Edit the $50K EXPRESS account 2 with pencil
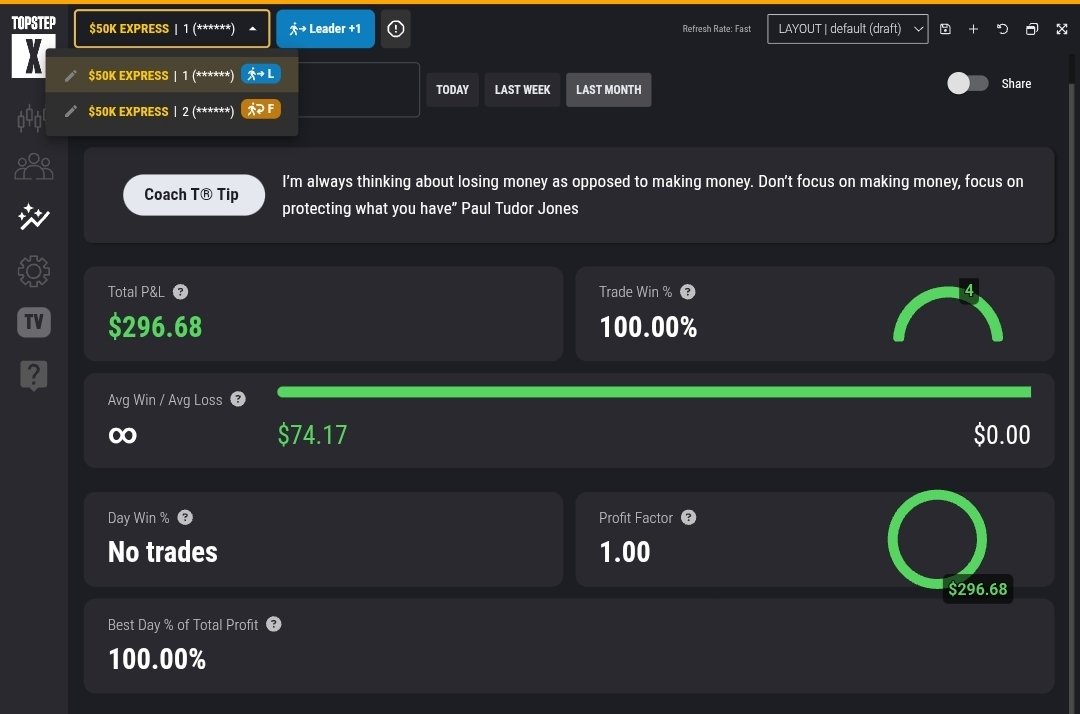 click(x=69, y=111)
